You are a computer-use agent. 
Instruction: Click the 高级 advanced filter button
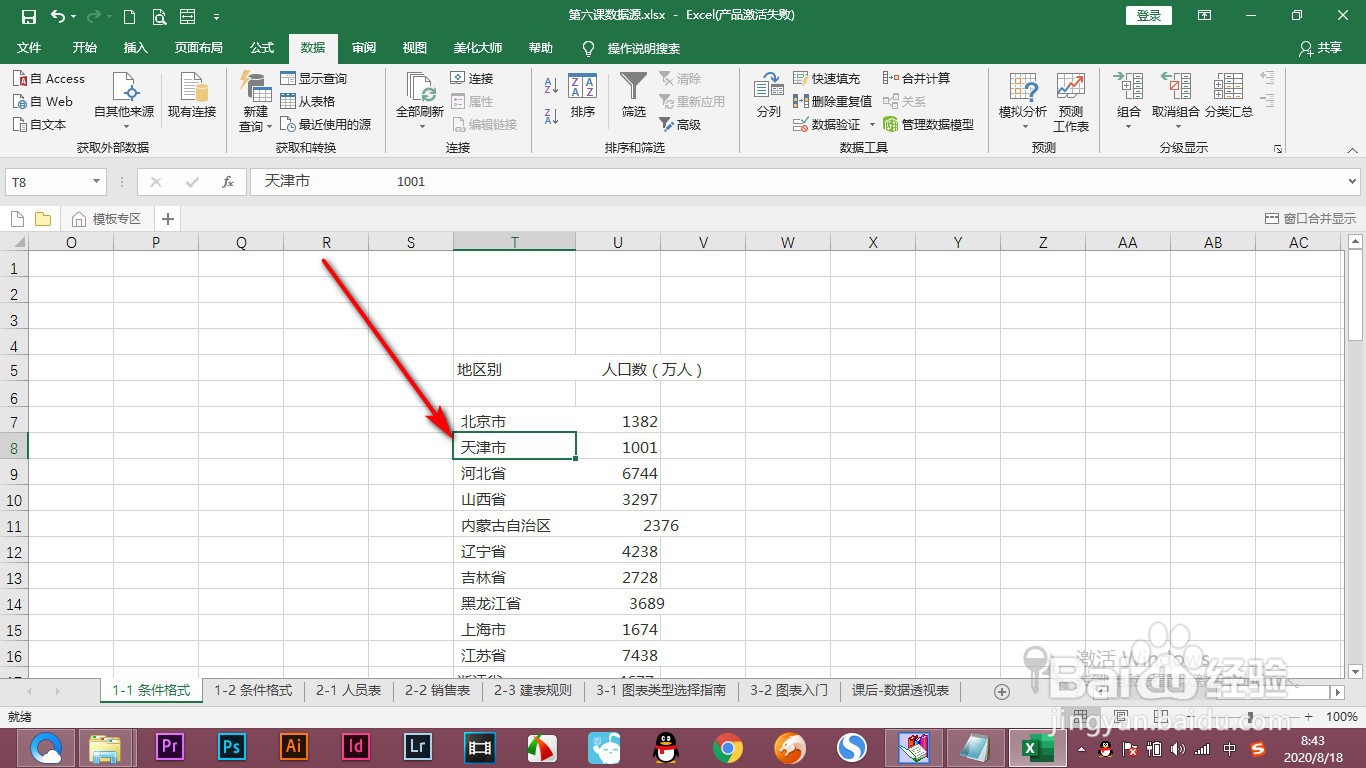691,124
